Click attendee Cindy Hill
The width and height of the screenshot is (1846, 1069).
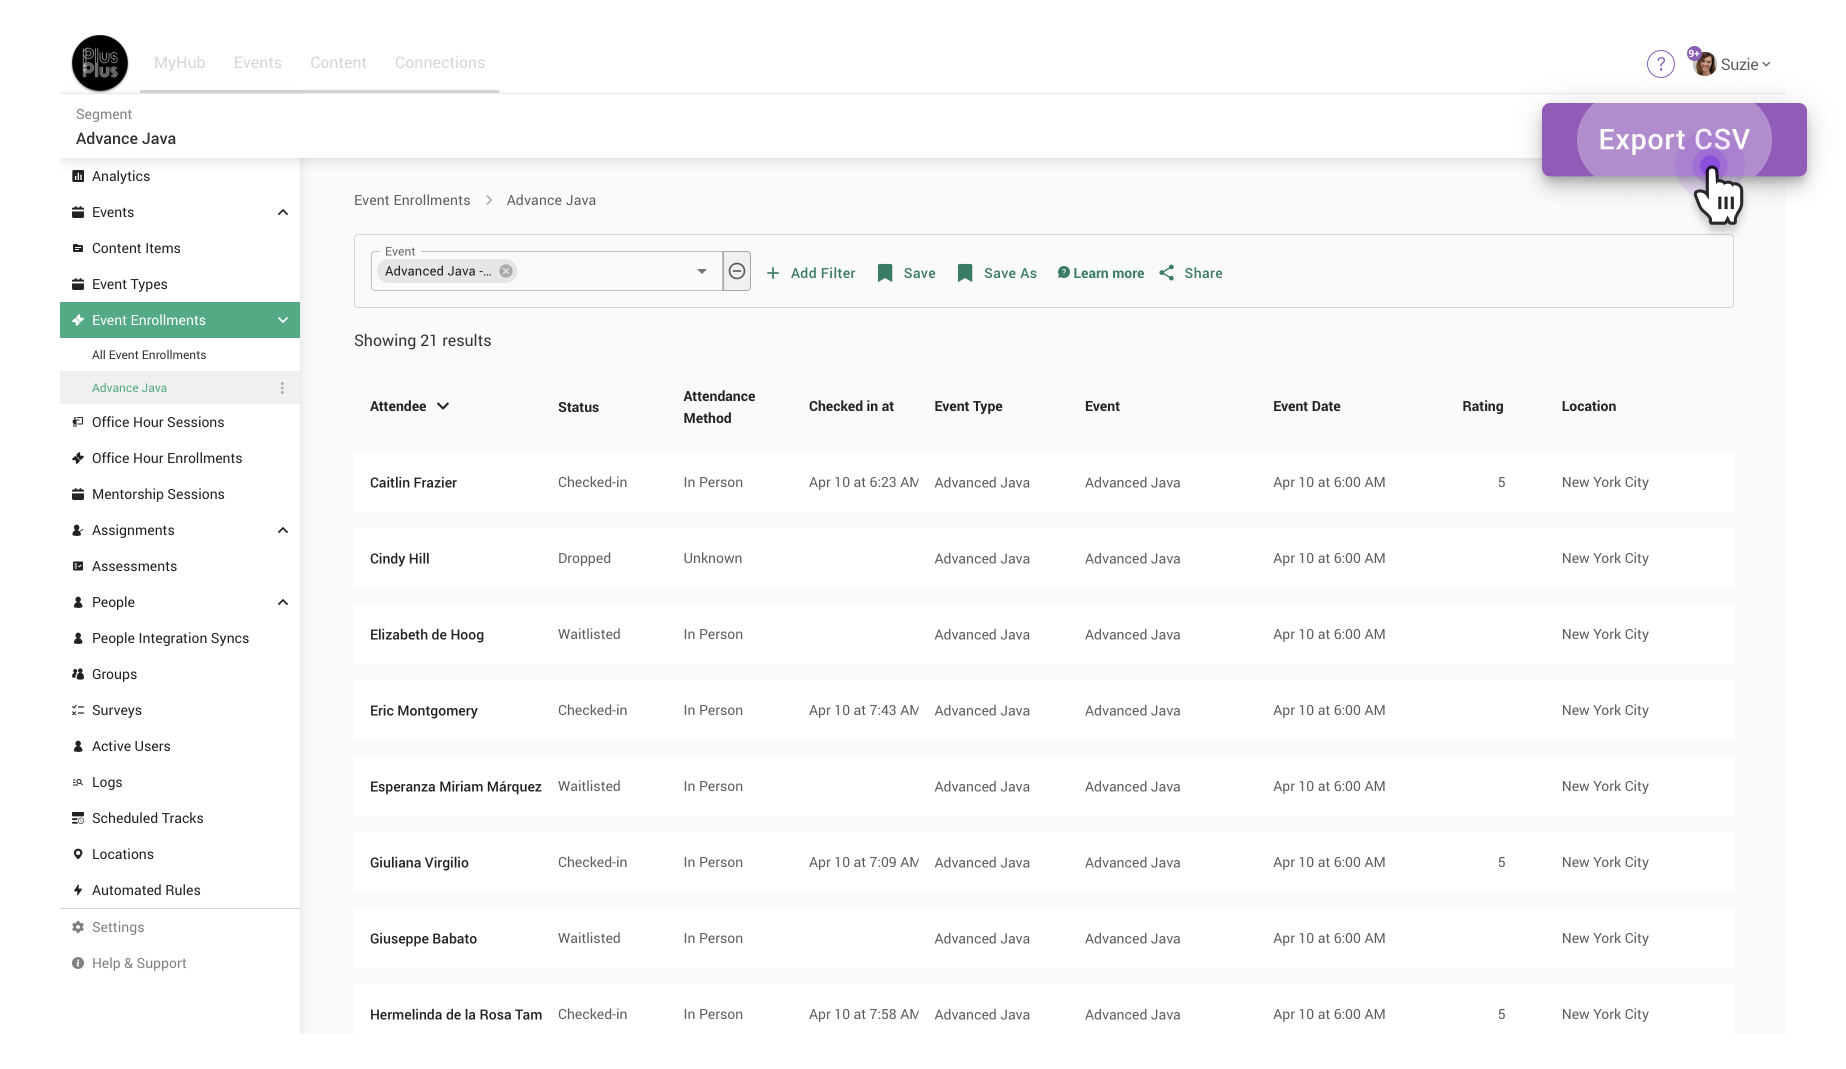(399, 558)
